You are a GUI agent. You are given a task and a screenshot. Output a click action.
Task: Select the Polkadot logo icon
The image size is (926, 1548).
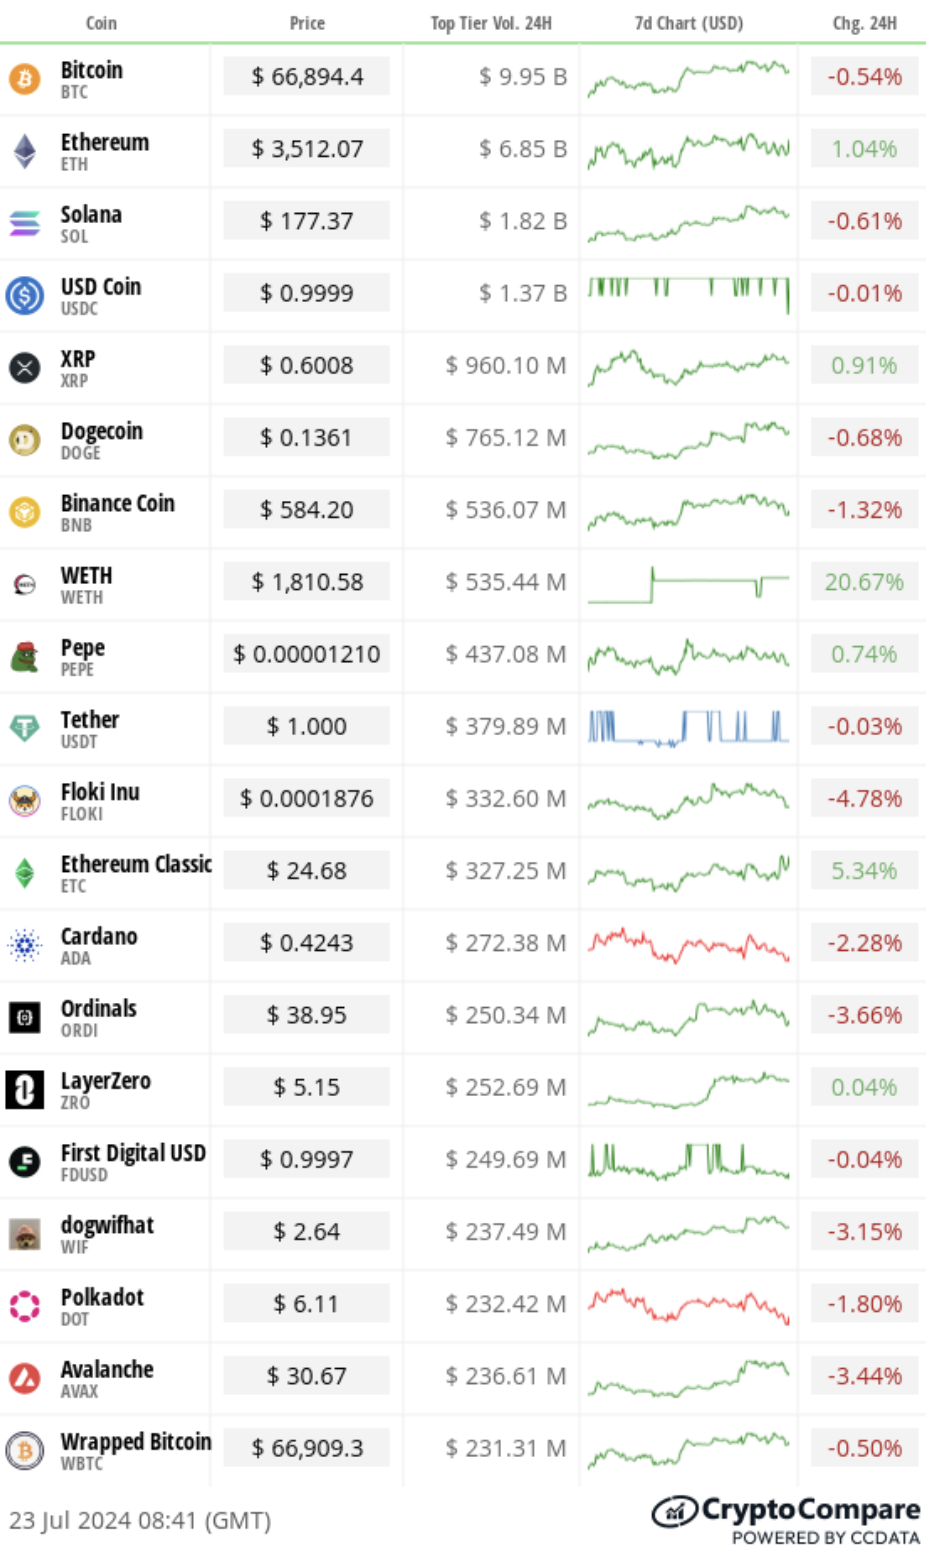tap(25, 1305)
